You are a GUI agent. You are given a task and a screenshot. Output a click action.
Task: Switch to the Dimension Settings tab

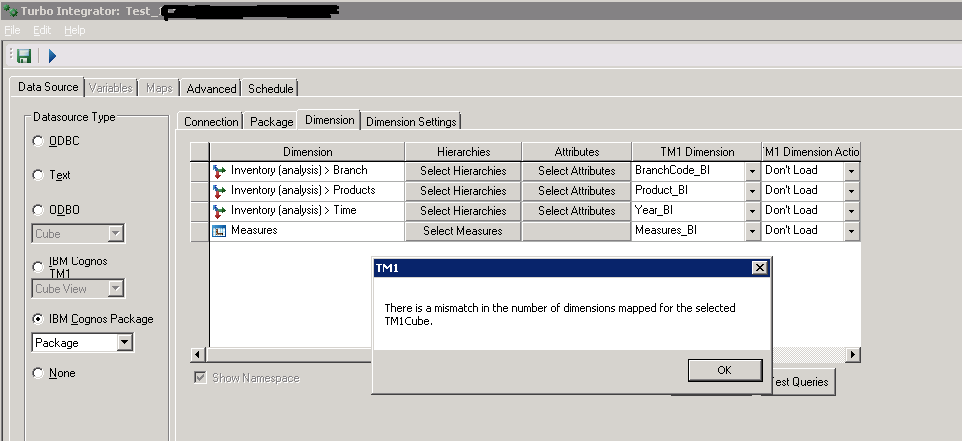click(x=410, y=122)
